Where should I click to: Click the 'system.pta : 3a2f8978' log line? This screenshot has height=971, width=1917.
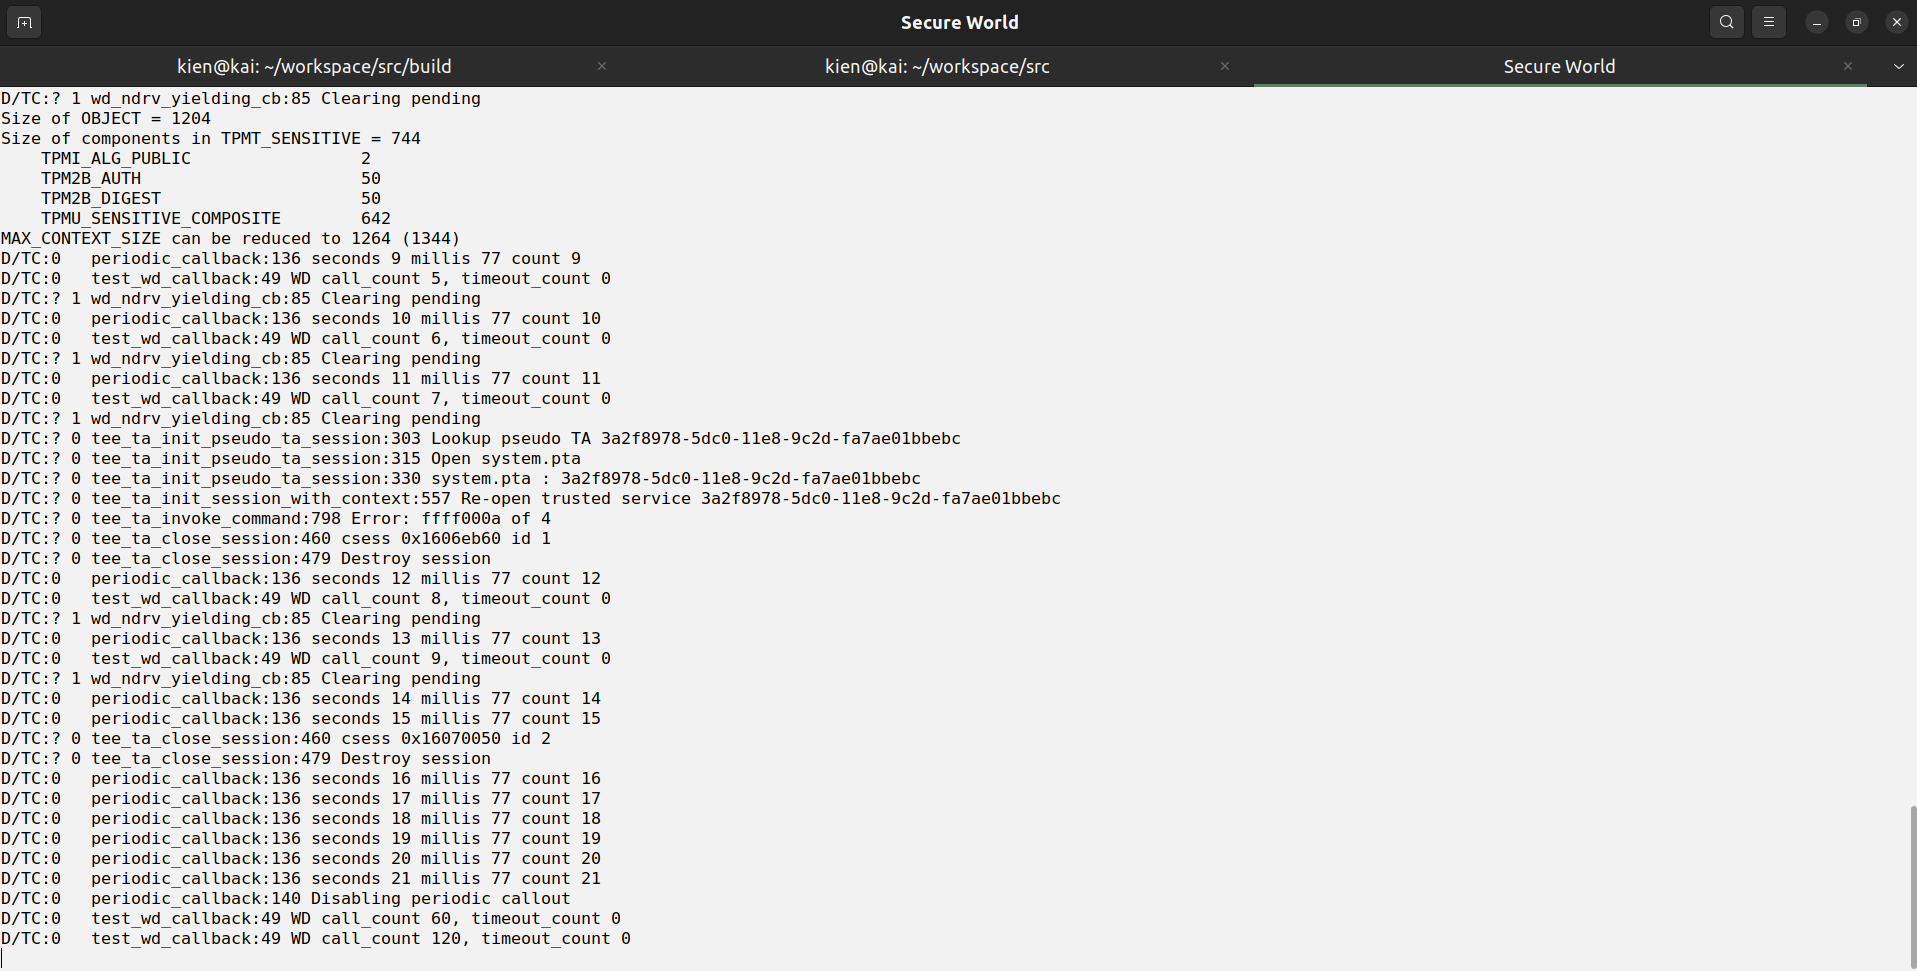point(461,479)
